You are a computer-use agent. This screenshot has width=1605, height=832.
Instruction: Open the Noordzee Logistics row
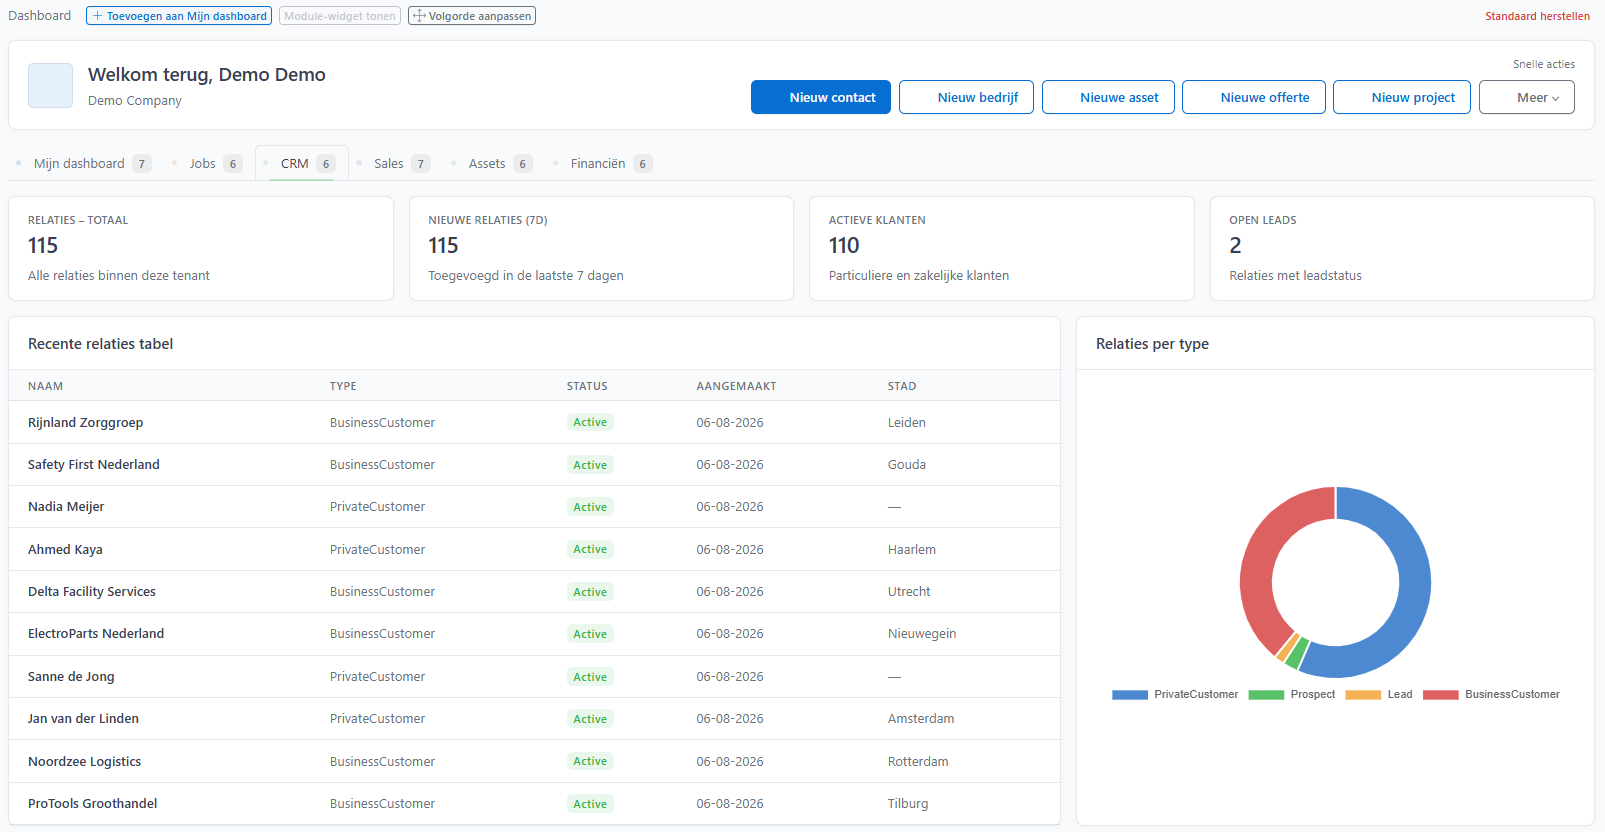tap(534, 761)
